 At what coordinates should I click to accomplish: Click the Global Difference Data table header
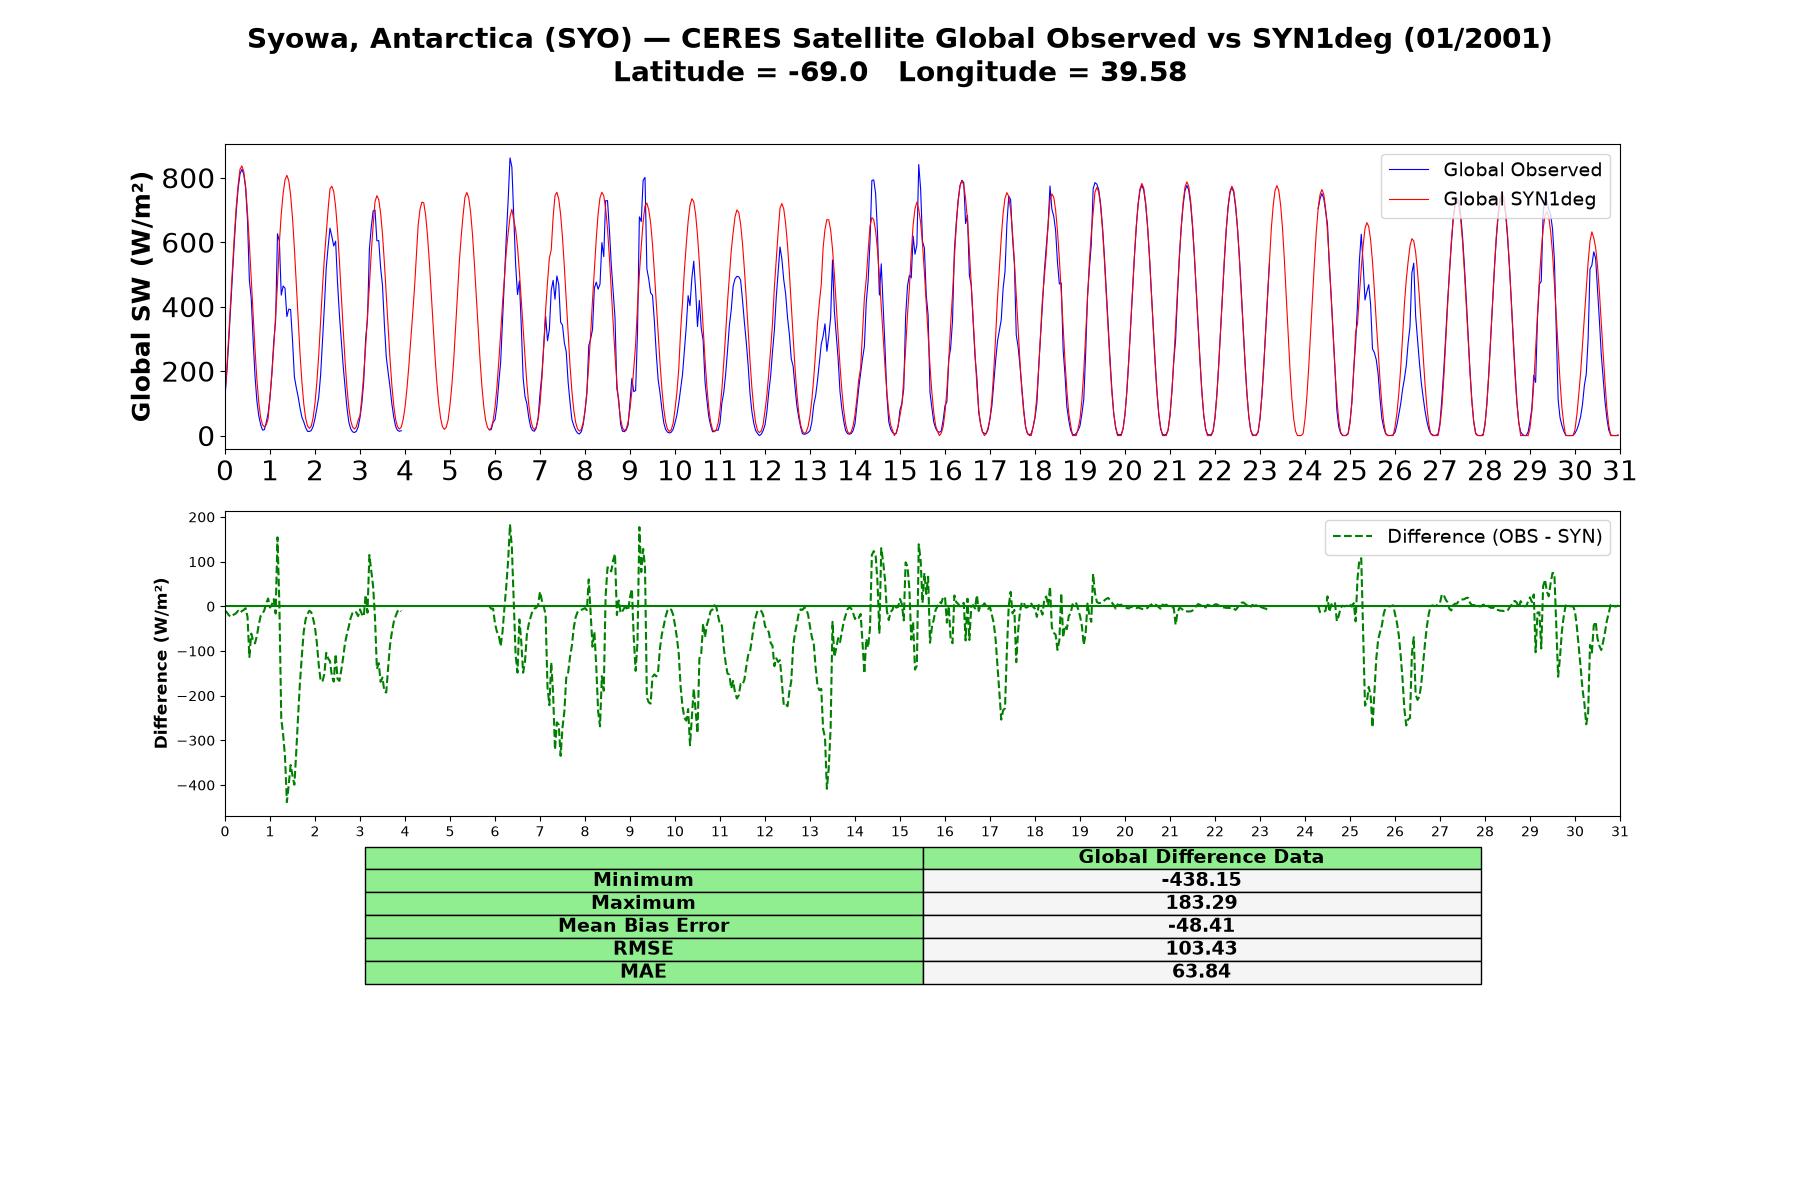pos(1201,857)
